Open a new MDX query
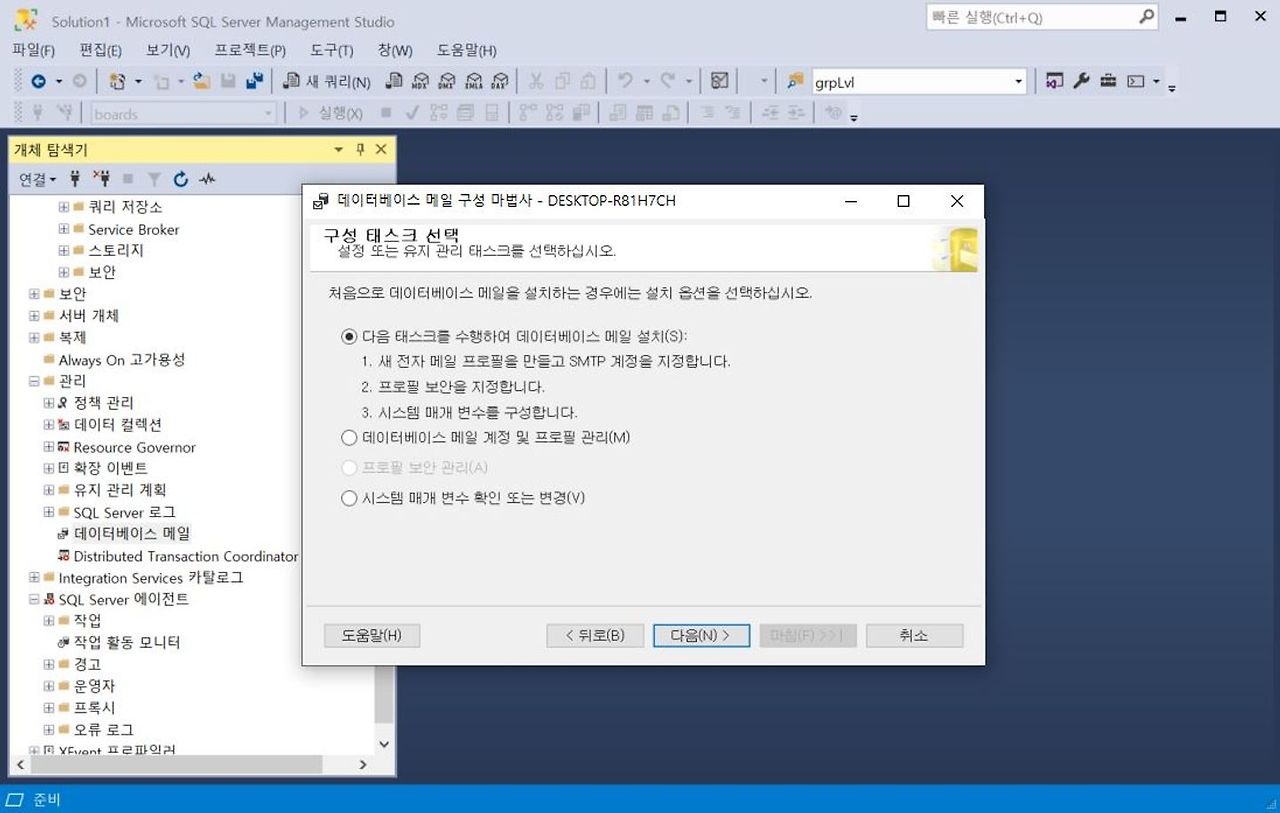 tap(420, 82)
